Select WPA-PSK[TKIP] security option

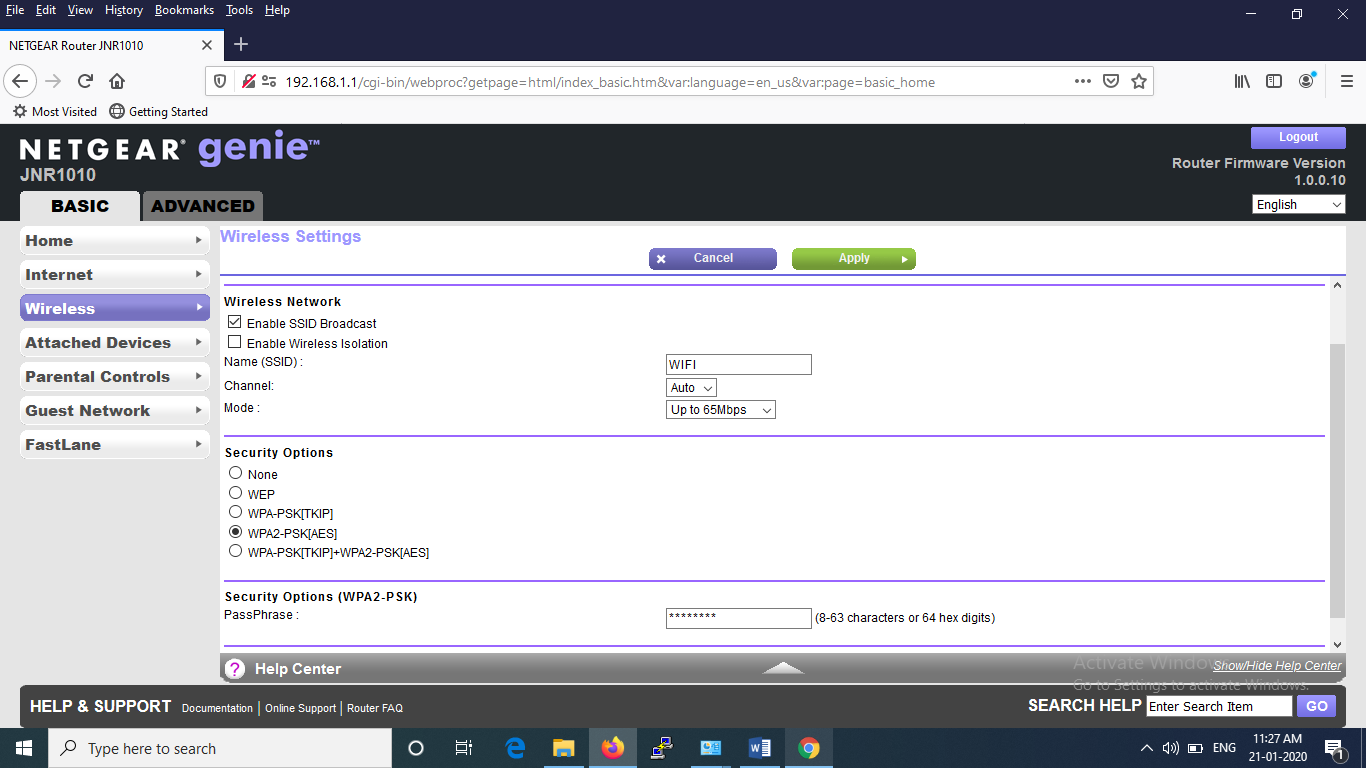235,512
